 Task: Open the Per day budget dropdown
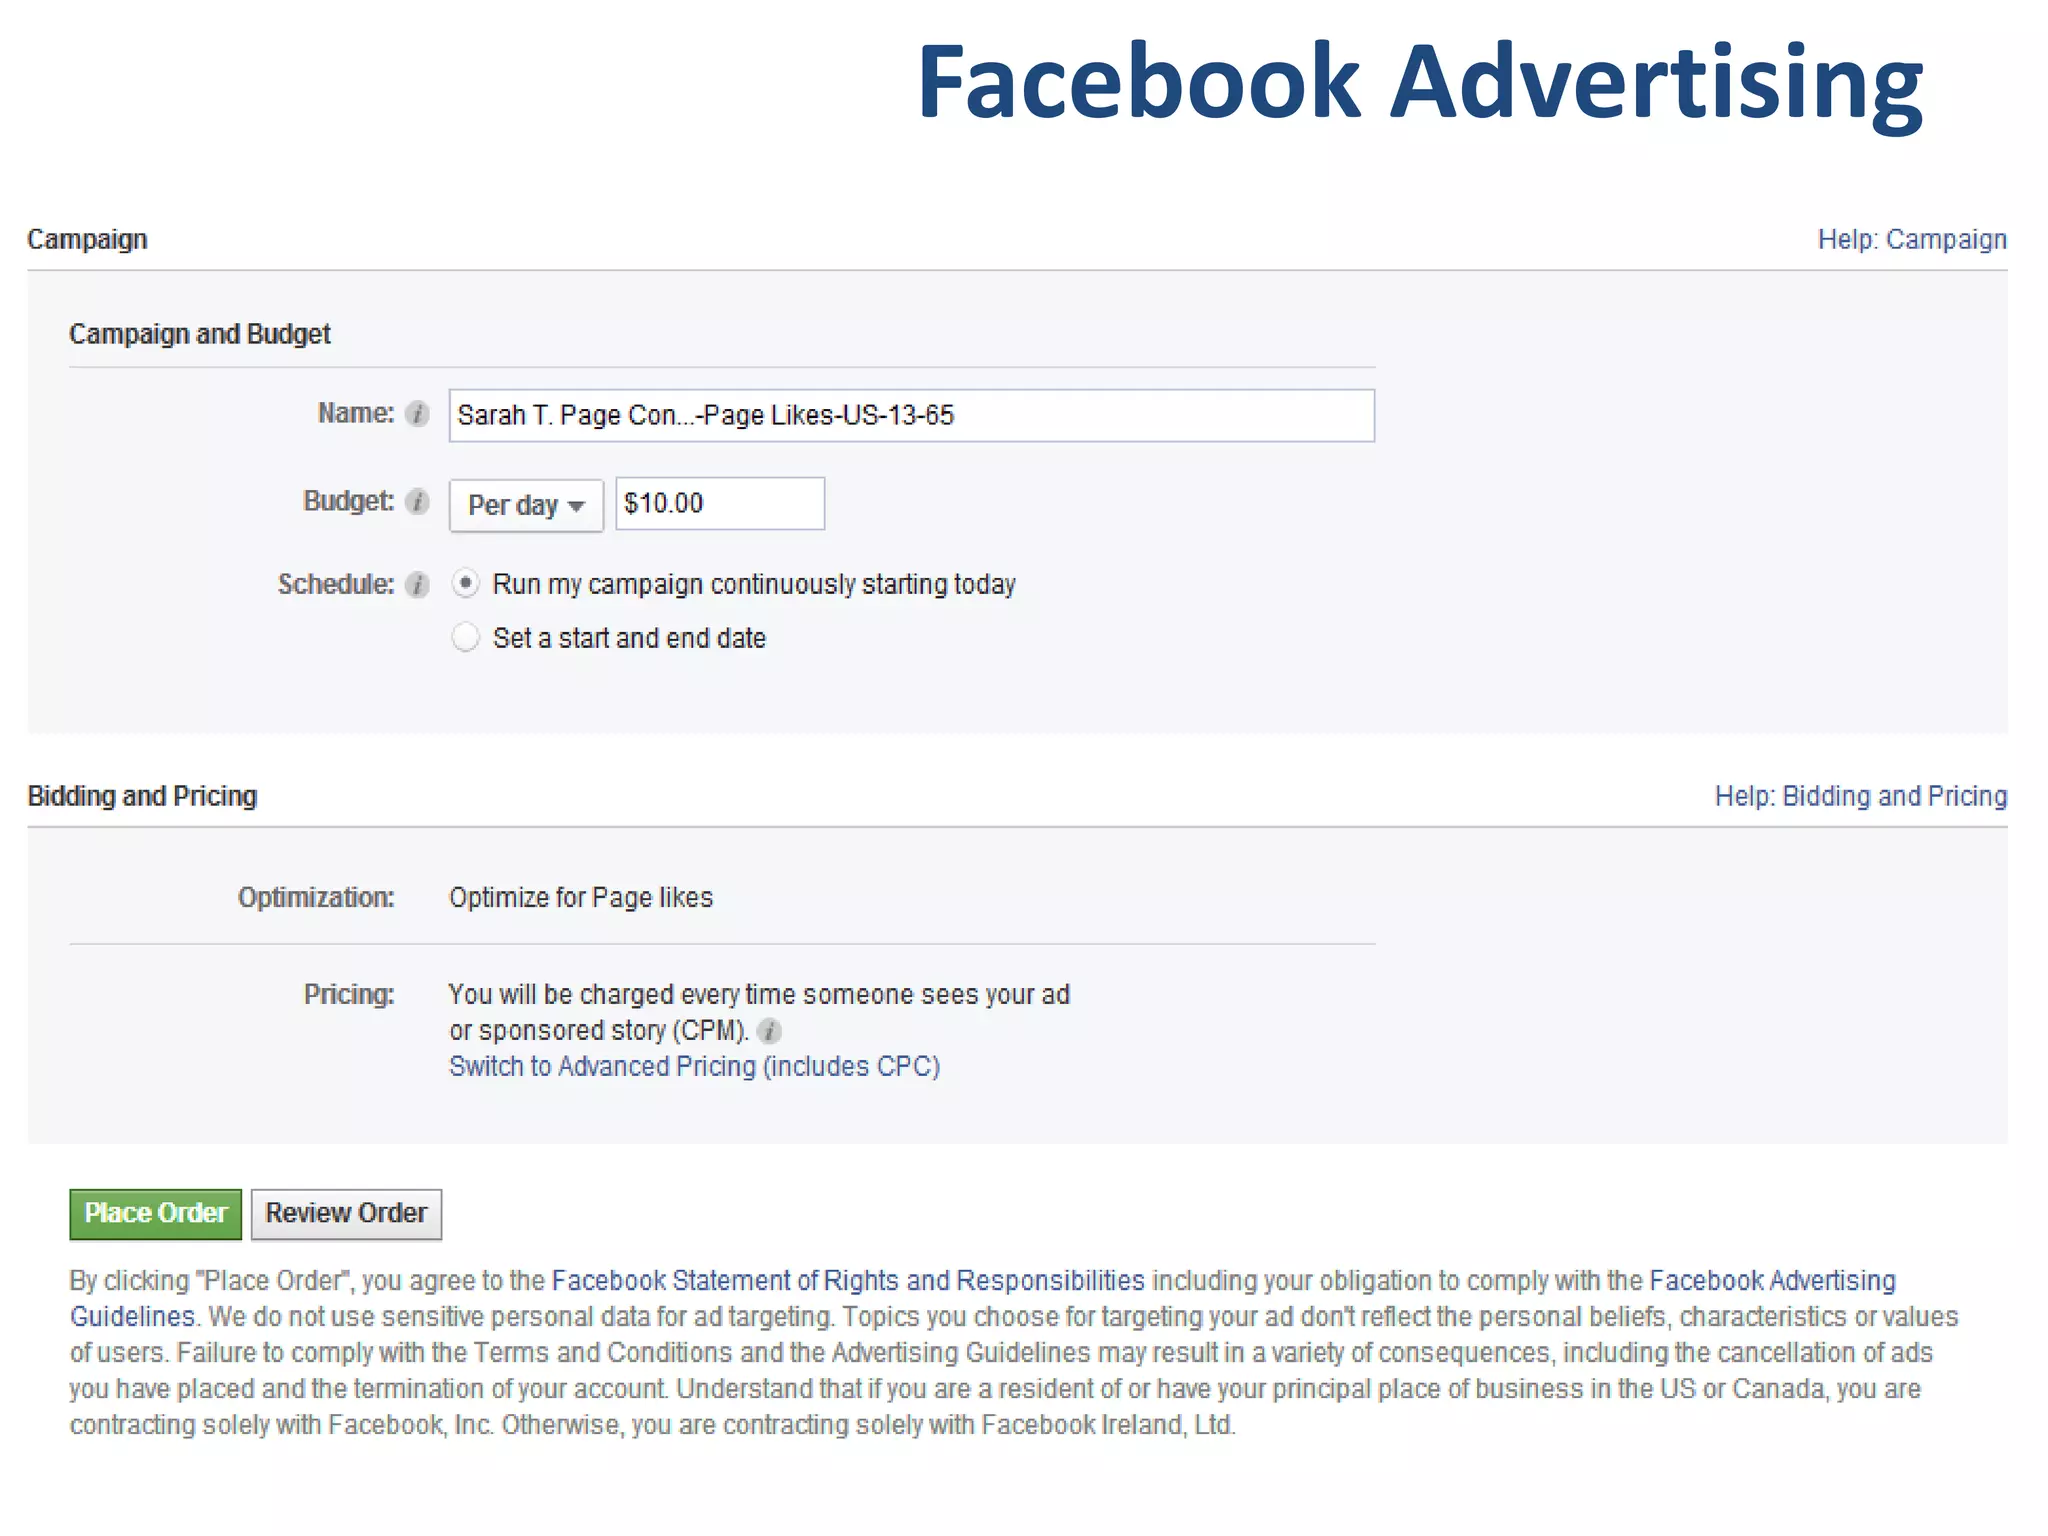click(526, 505)
